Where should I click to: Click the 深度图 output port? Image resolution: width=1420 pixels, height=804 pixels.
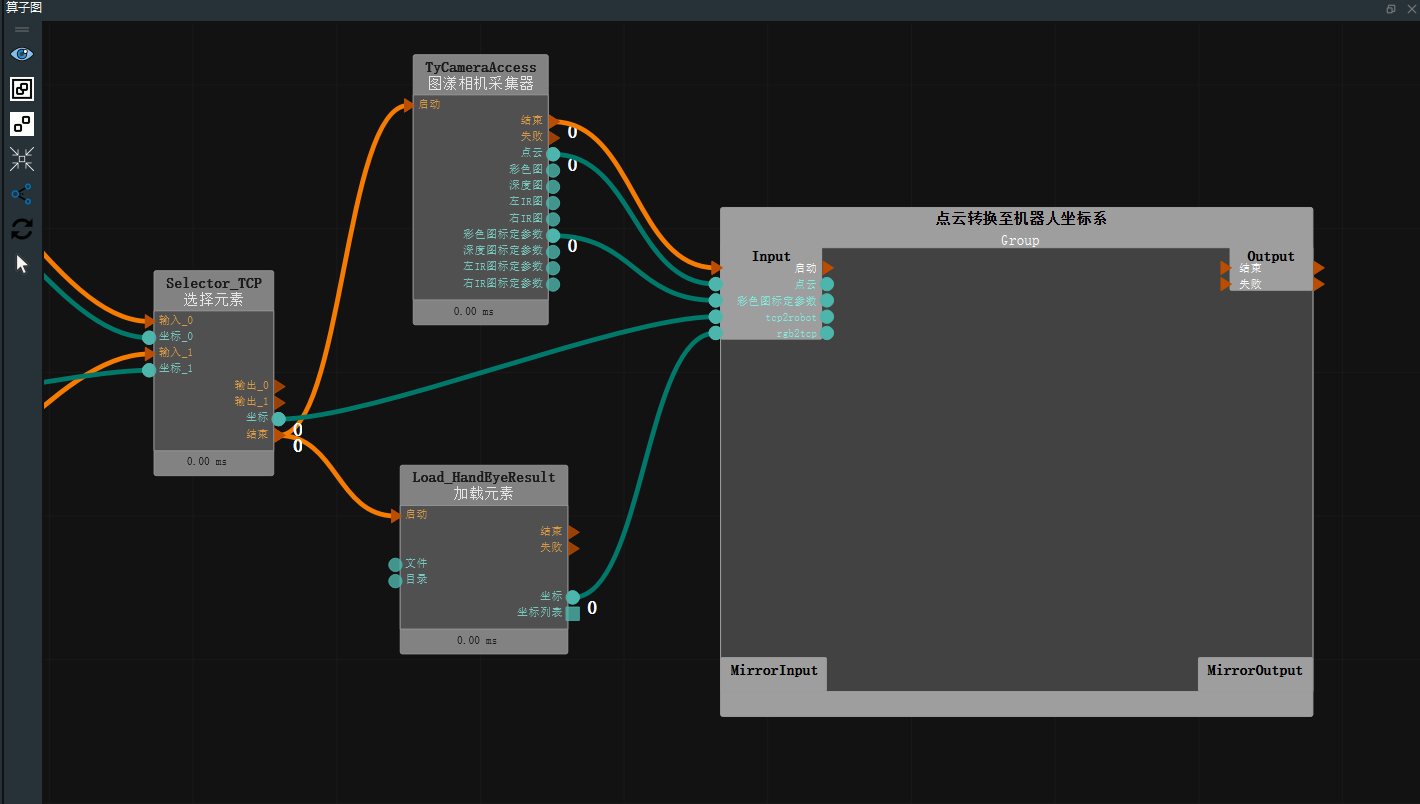pyautogui.click(x=553, y=186)
